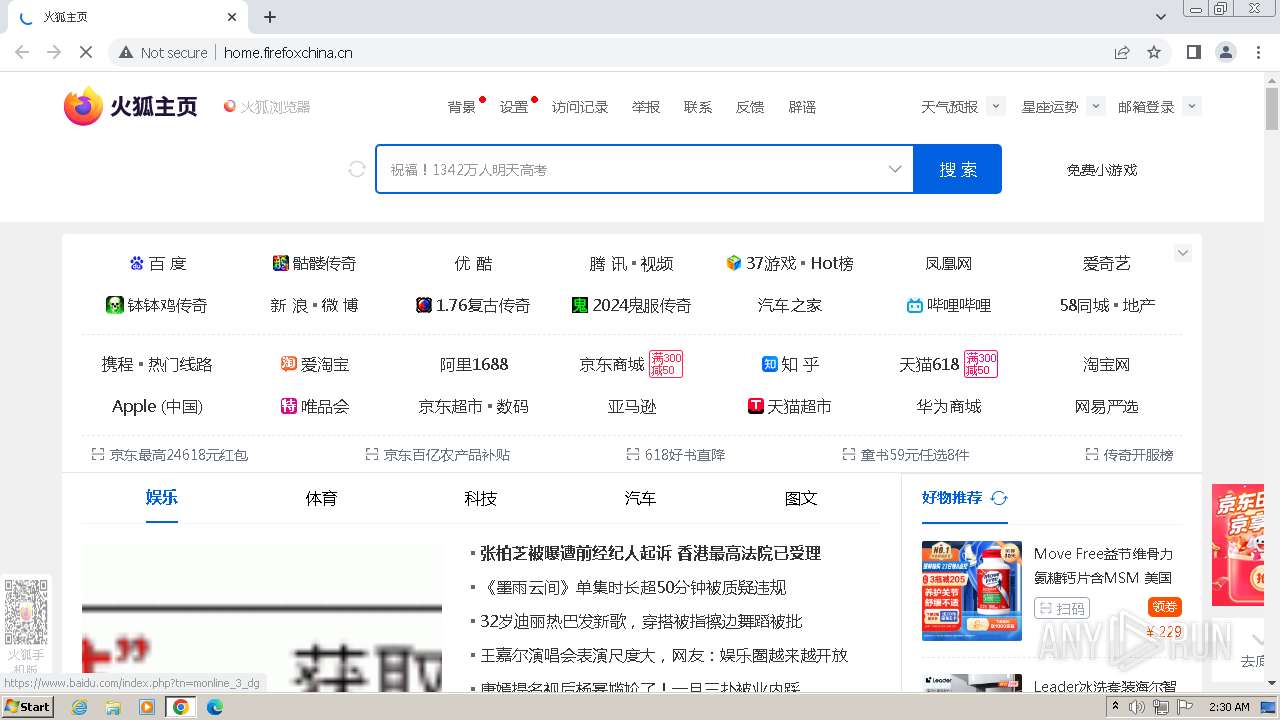This screenshot has width=1280, height=720.
Task: Open 访问记录 menu item
Action: (580, 107)
